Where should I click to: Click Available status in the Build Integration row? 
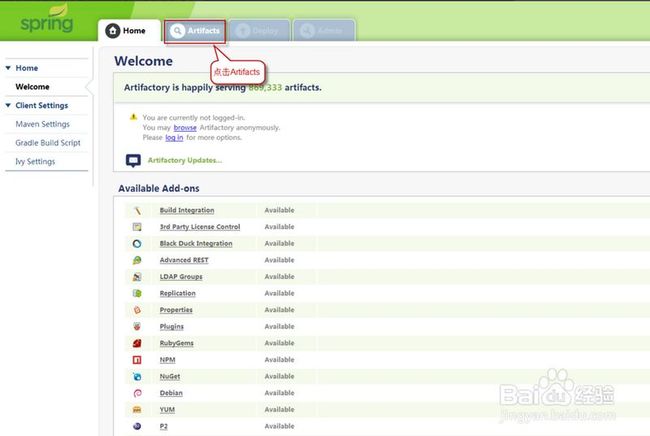point(279,211)
